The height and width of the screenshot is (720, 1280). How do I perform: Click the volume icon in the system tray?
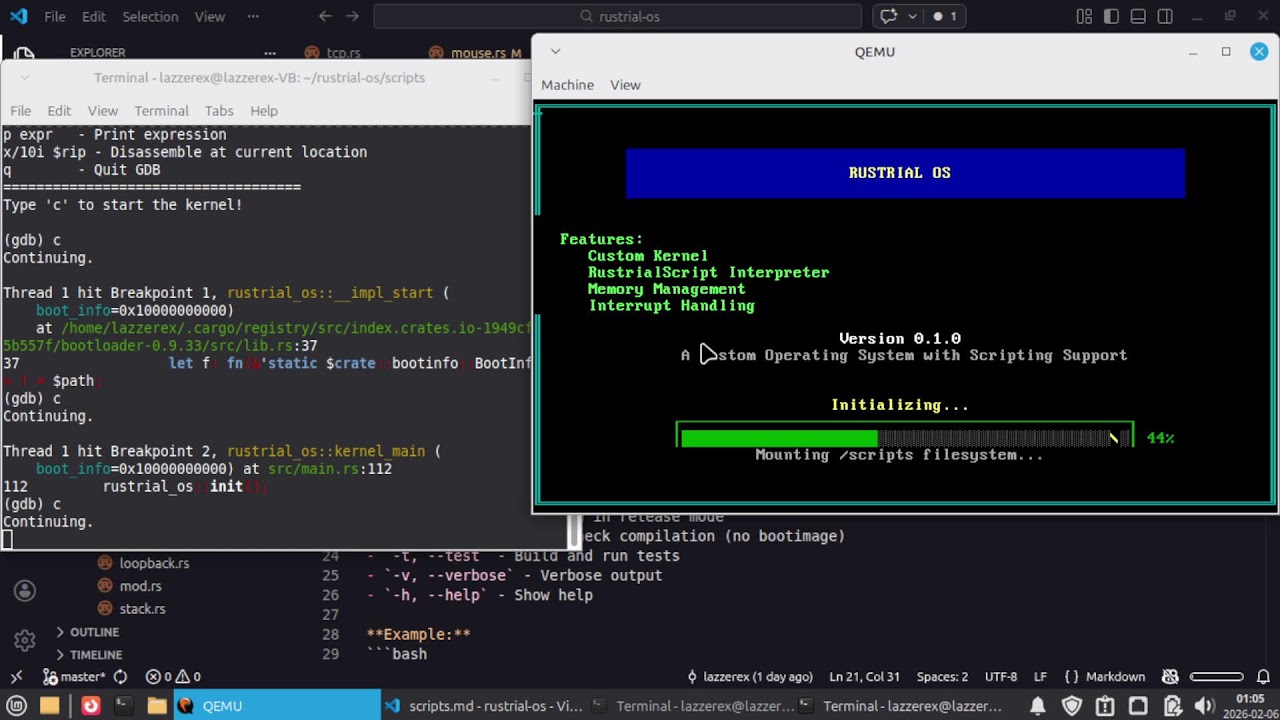coord(1204,706)
